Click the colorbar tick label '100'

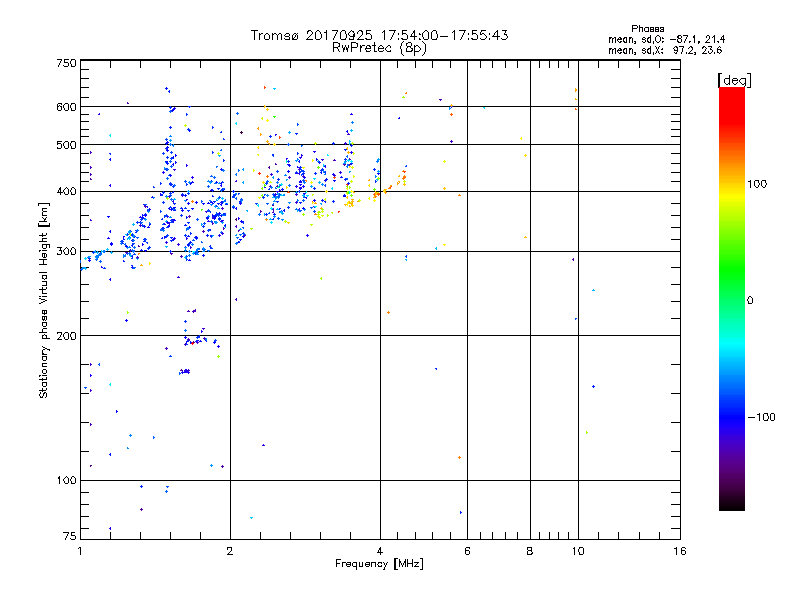click(757, 184)
